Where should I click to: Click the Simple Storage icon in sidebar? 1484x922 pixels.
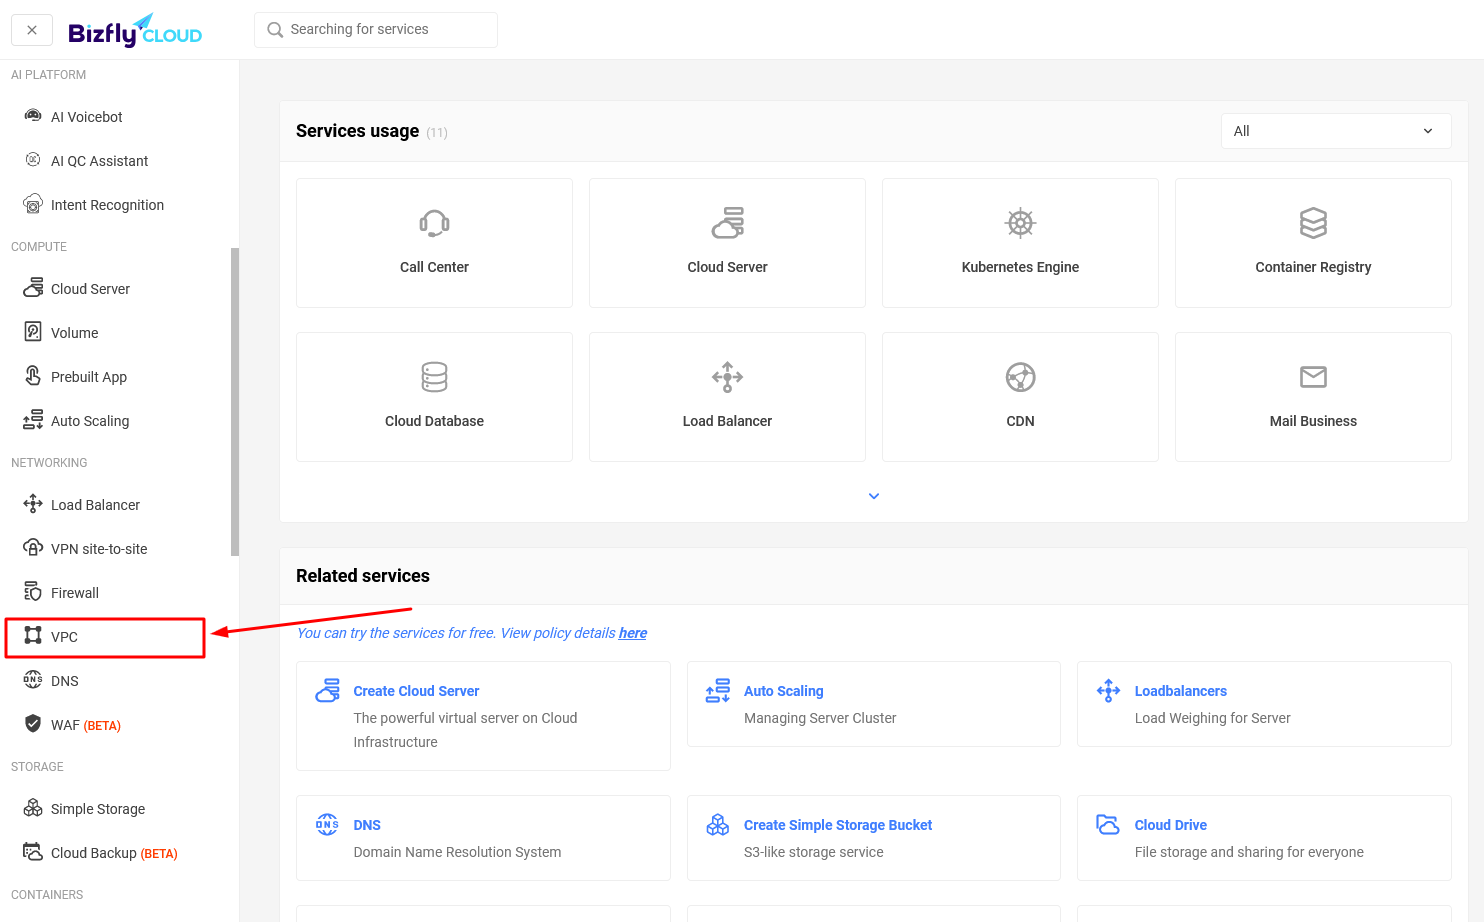click(x=33, y=808)
